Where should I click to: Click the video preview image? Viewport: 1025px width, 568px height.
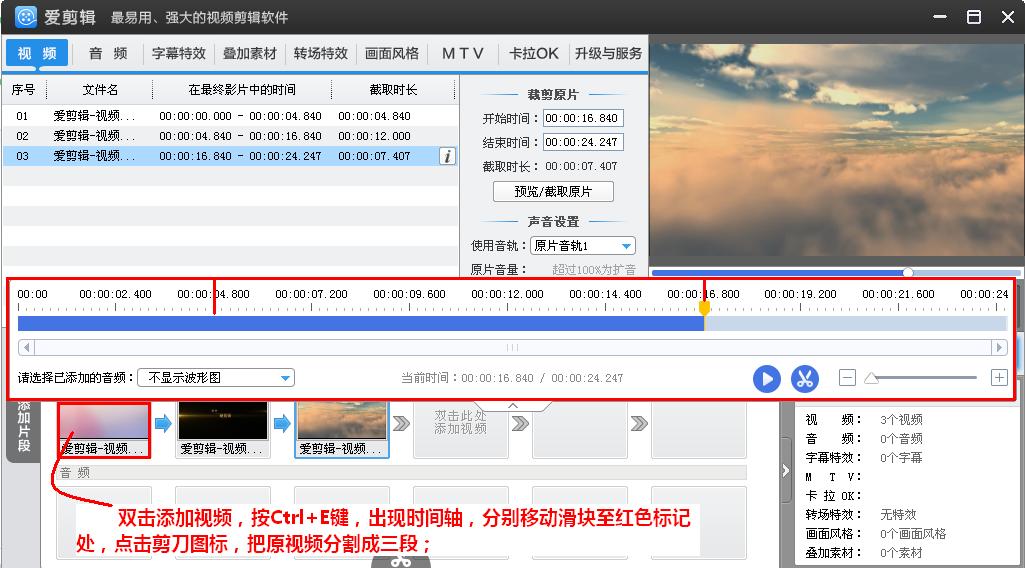[837, 150]
